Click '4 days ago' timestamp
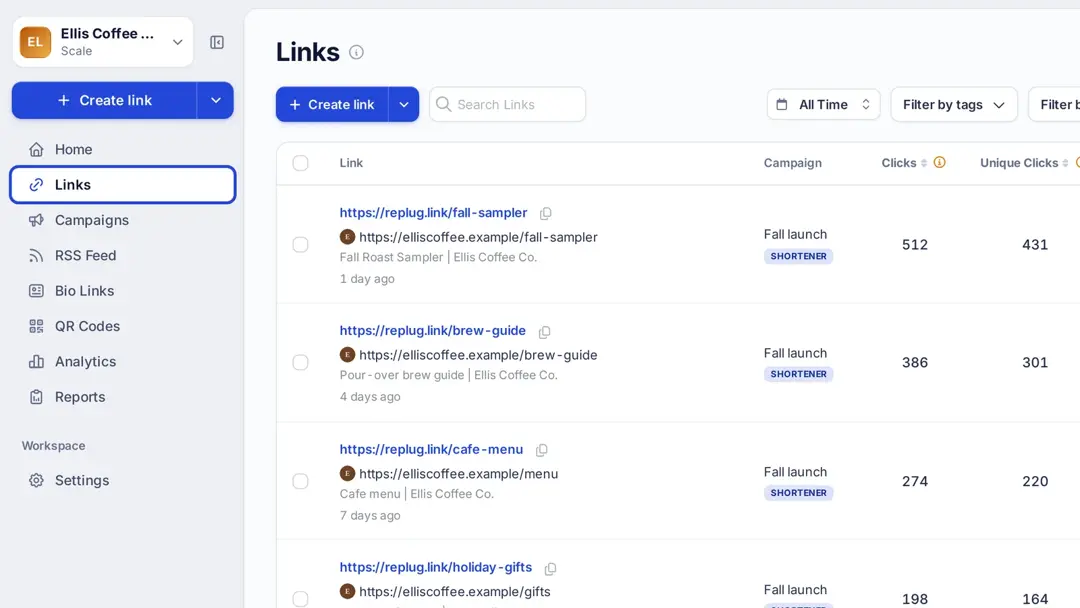 [x=370, y=397]
